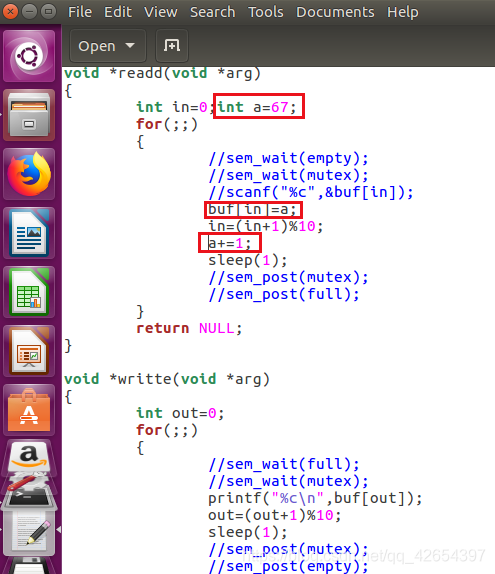Screen dimensions: 495x574
Task: Open the Documents menu
Action: [x=335, y=12]
